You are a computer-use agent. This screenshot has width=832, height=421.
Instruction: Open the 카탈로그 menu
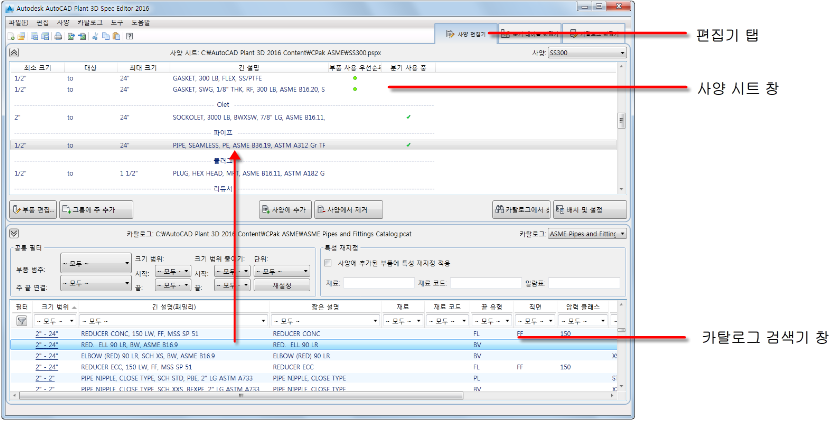tap(90, 23)
